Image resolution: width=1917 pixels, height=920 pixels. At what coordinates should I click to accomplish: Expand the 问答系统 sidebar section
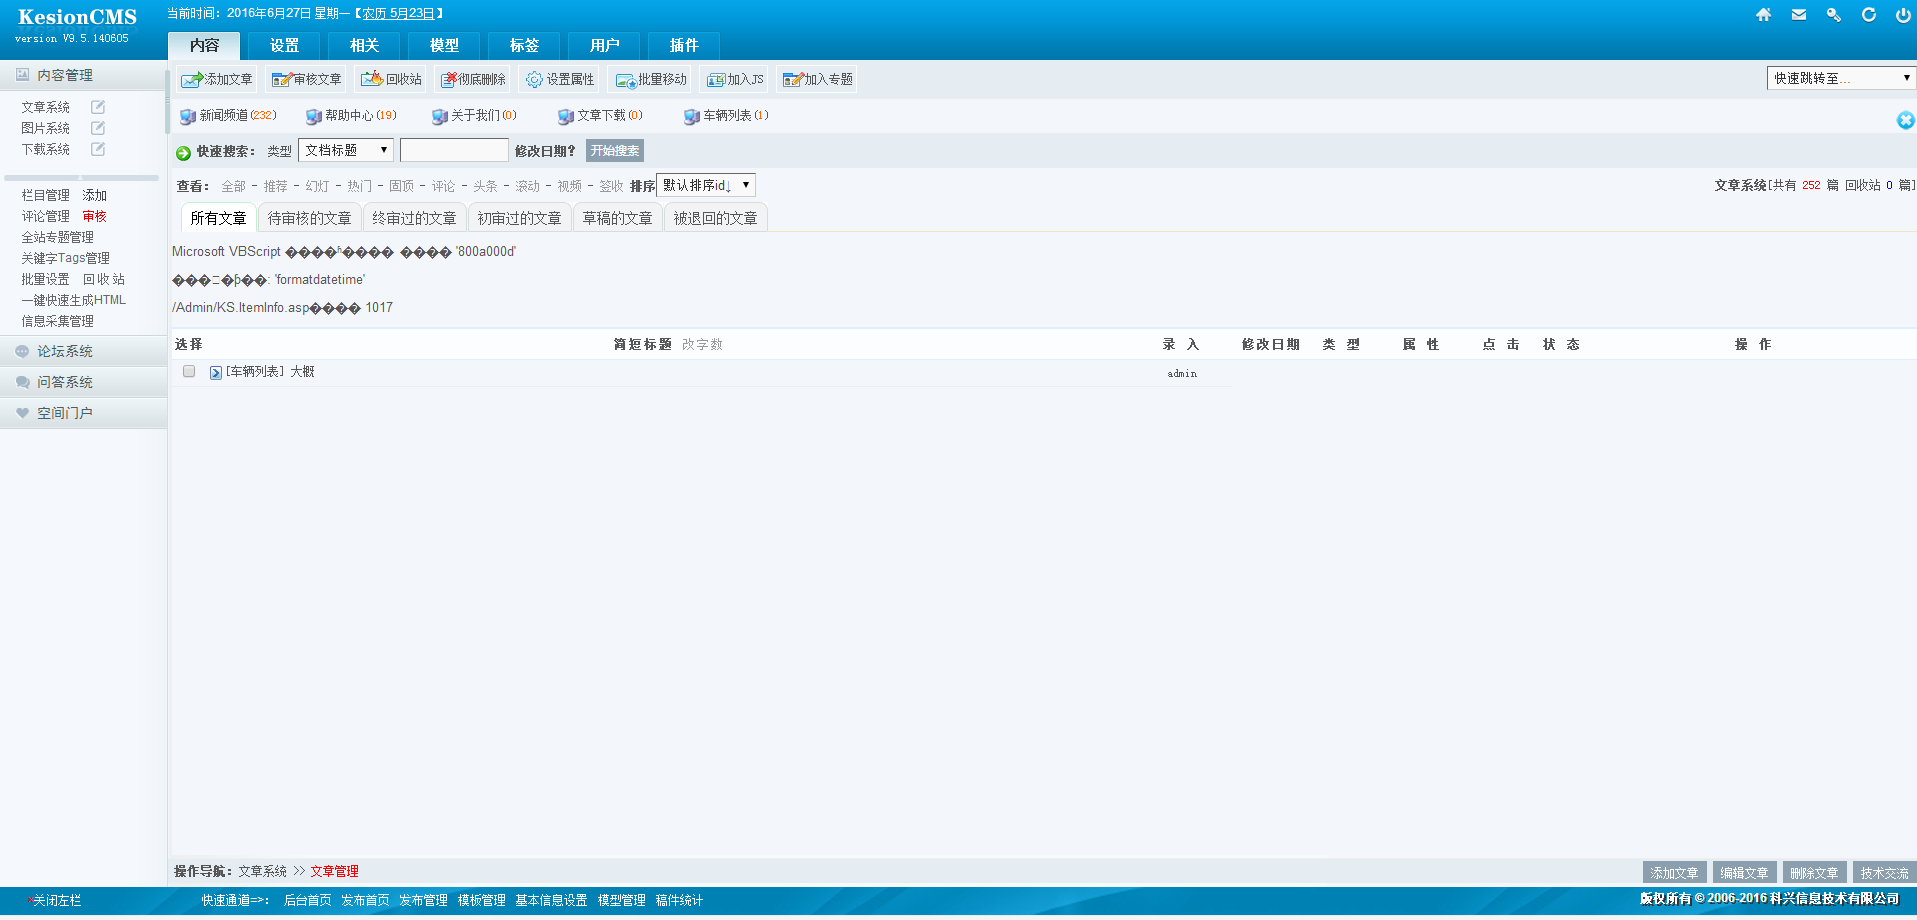83,382
